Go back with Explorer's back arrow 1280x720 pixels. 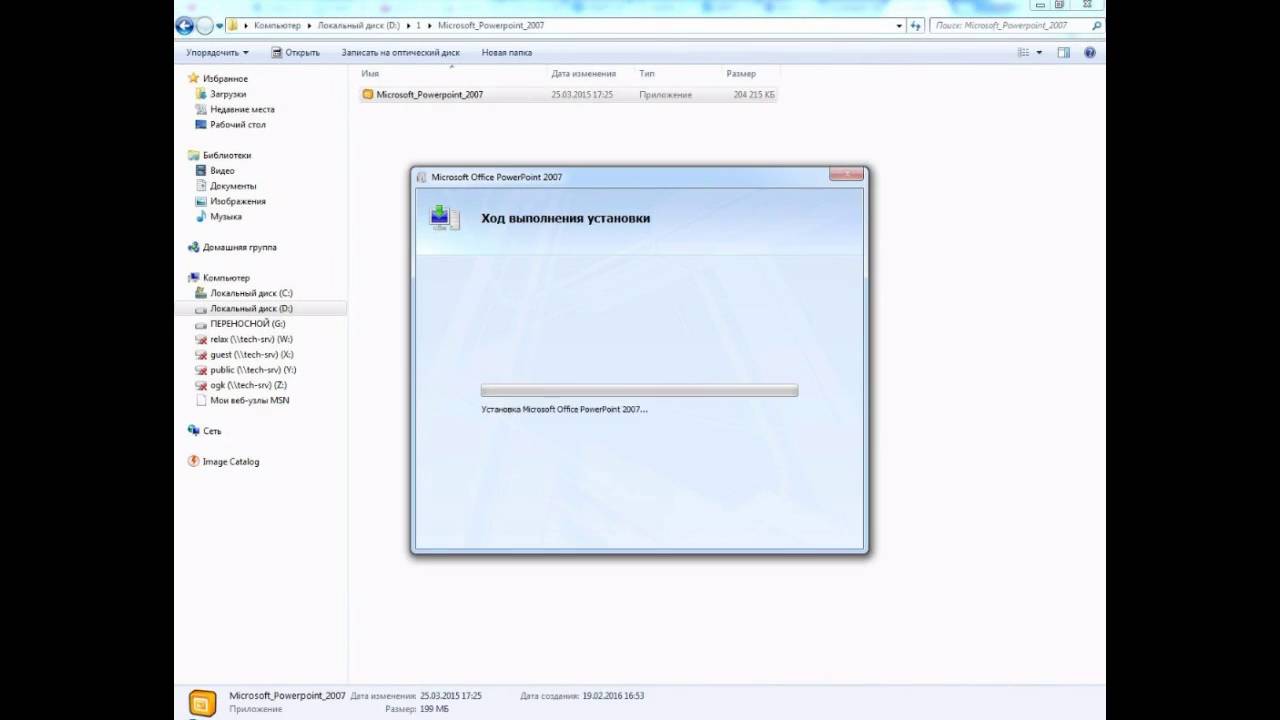tap(185, 26)
